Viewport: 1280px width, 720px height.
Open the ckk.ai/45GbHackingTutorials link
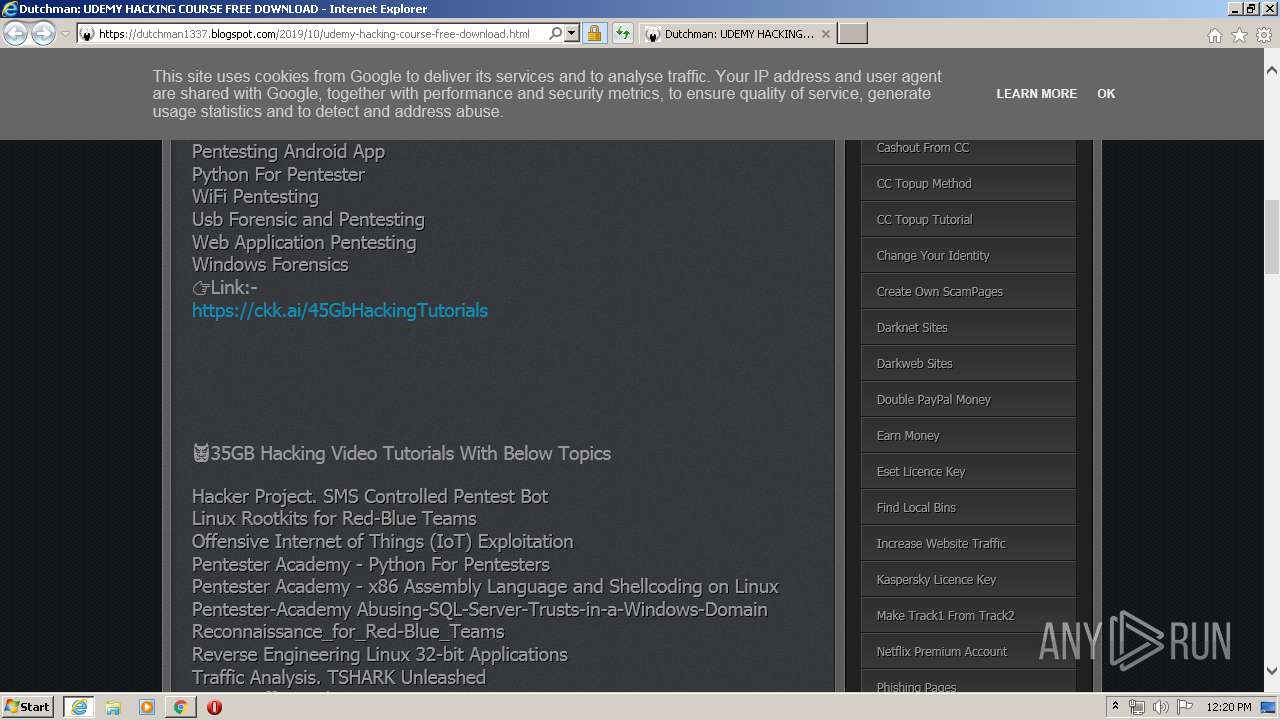tap(340, 310)
